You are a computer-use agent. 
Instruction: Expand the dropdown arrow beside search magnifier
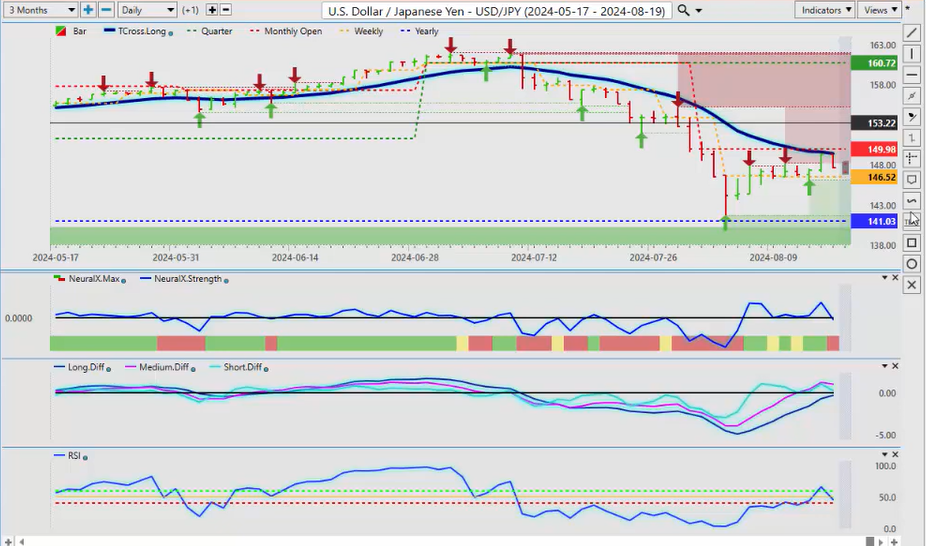[698, 10]
